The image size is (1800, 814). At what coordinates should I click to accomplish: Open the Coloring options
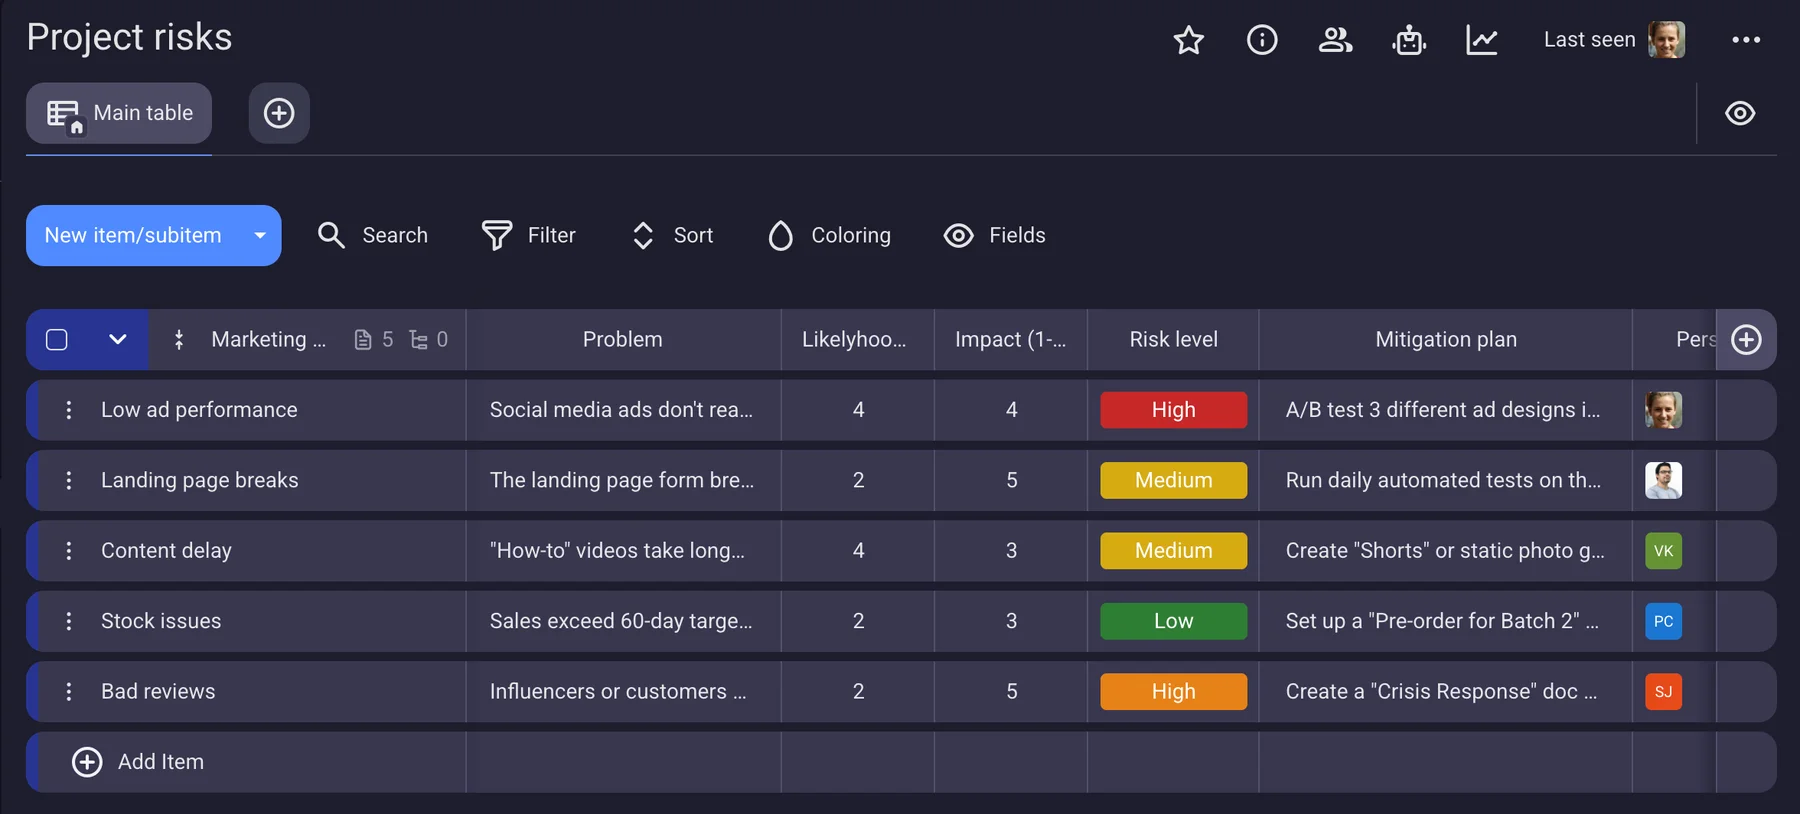(x=829, y=236)
